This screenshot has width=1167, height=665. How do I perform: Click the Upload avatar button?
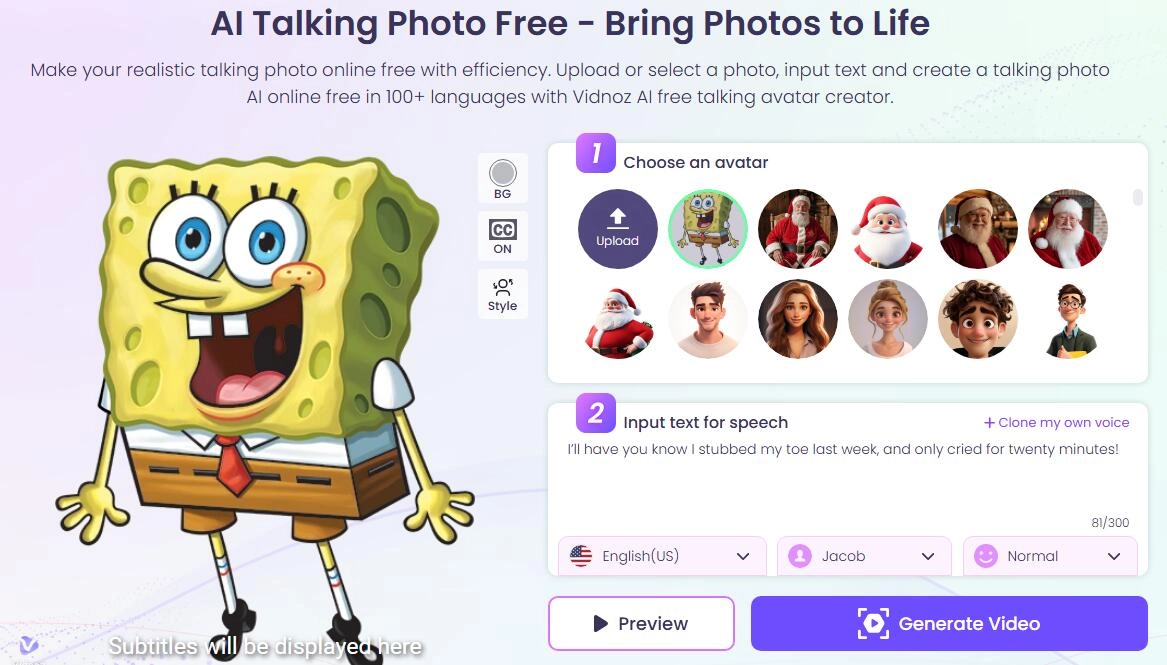618,228
